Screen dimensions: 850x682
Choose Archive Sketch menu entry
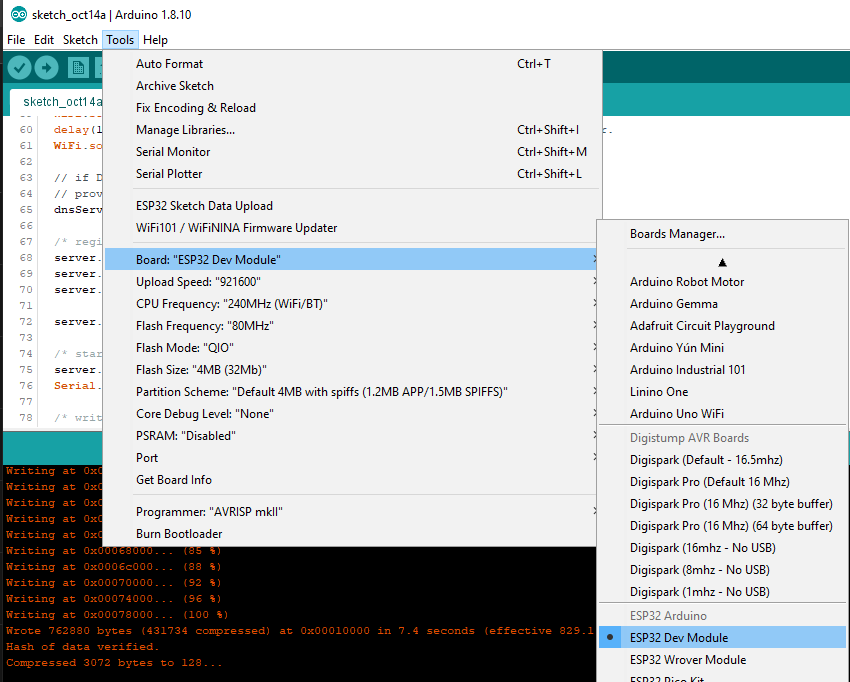(352, 86)
